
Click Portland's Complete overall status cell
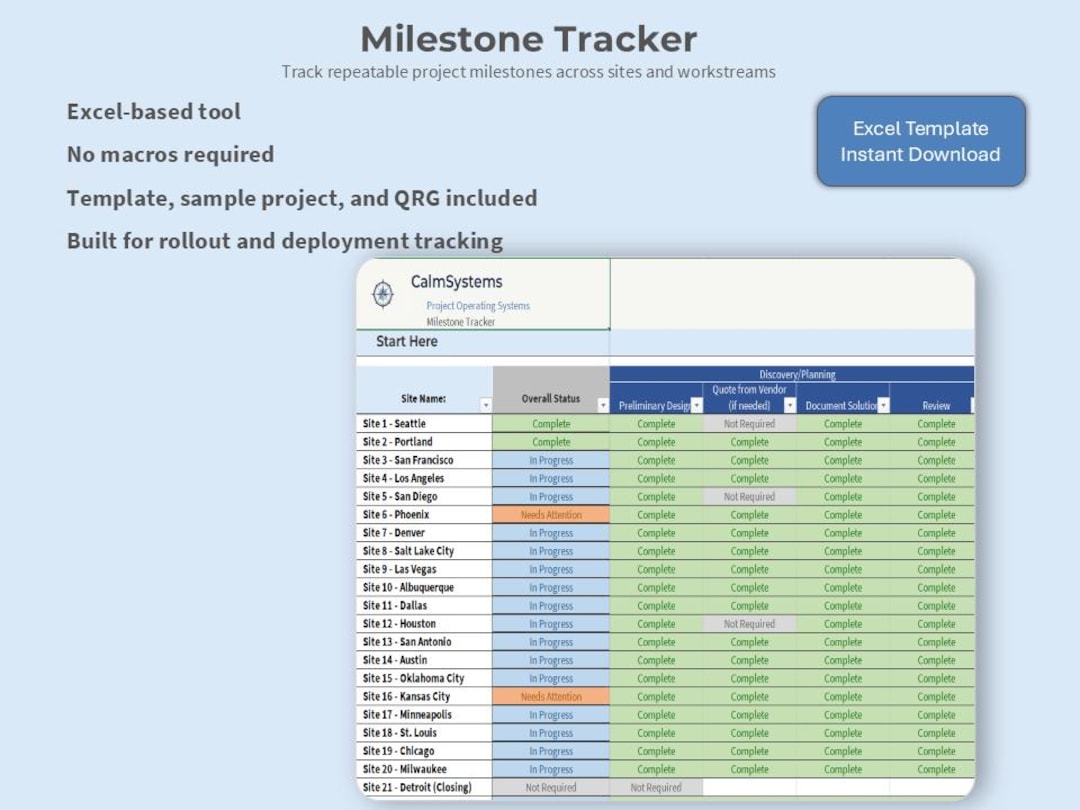[551, 442]
